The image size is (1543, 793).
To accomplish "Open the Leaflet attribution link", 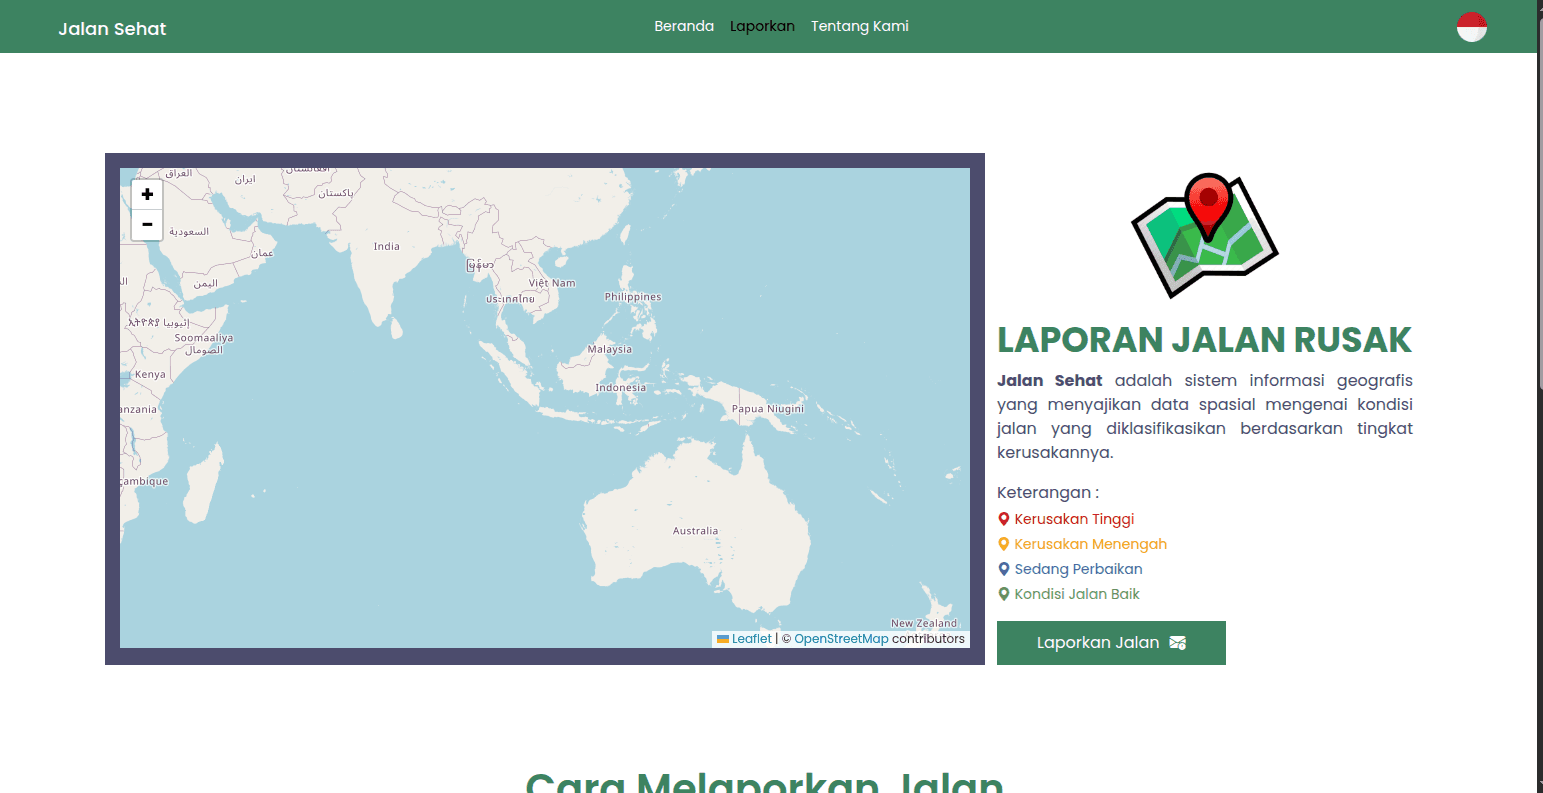I will [750, 638].
